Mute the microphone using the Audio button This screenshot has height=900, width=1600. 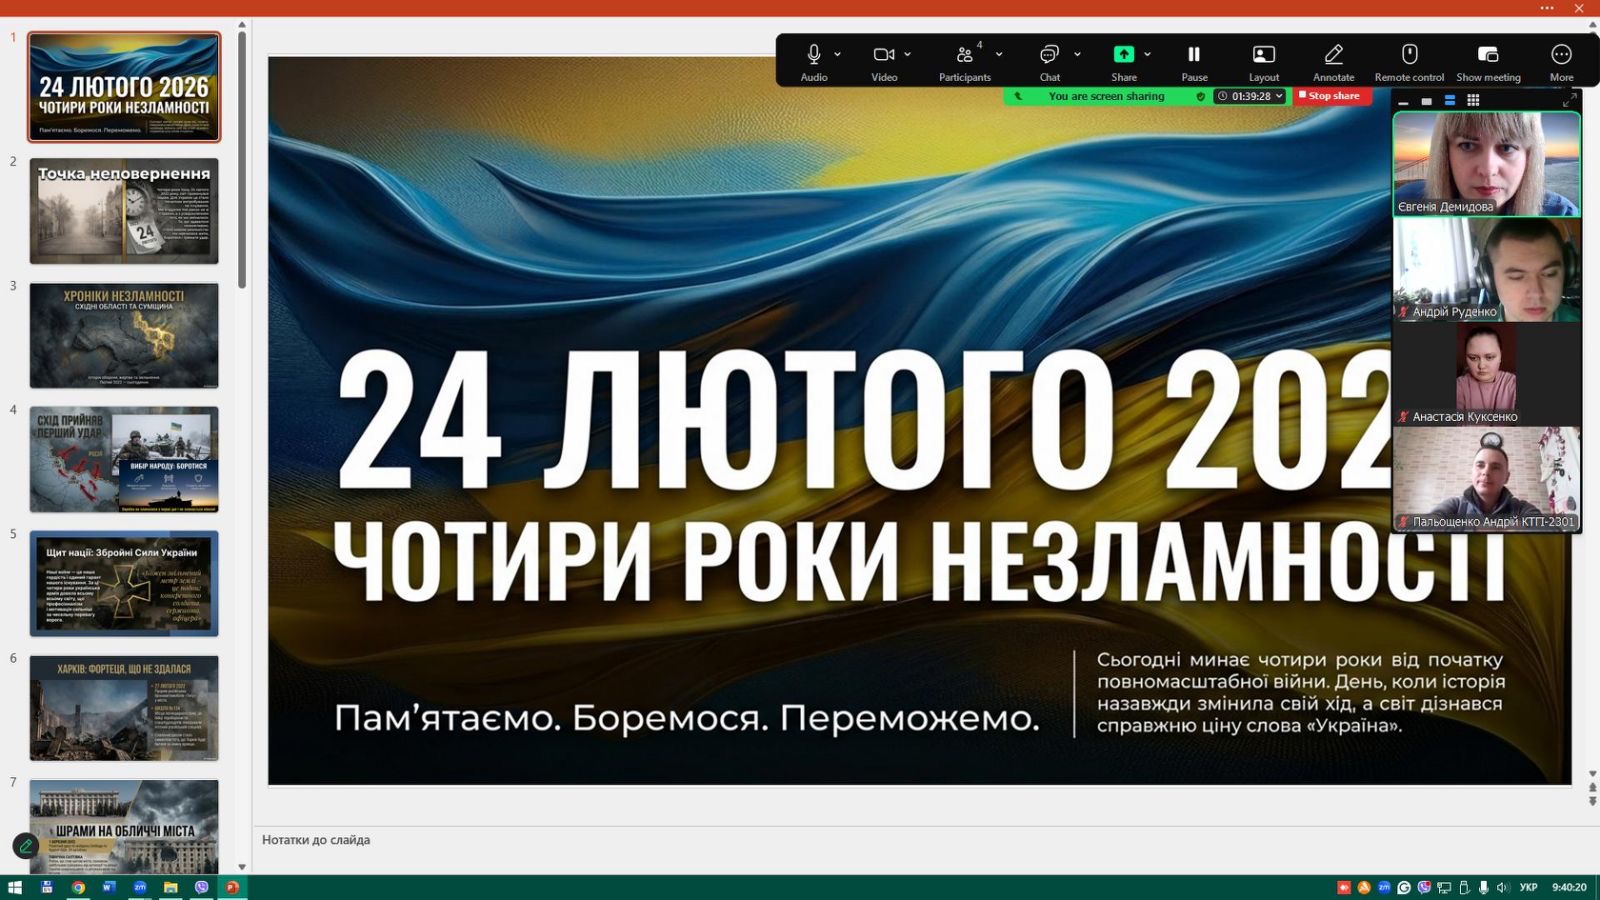tap(814, 55)
